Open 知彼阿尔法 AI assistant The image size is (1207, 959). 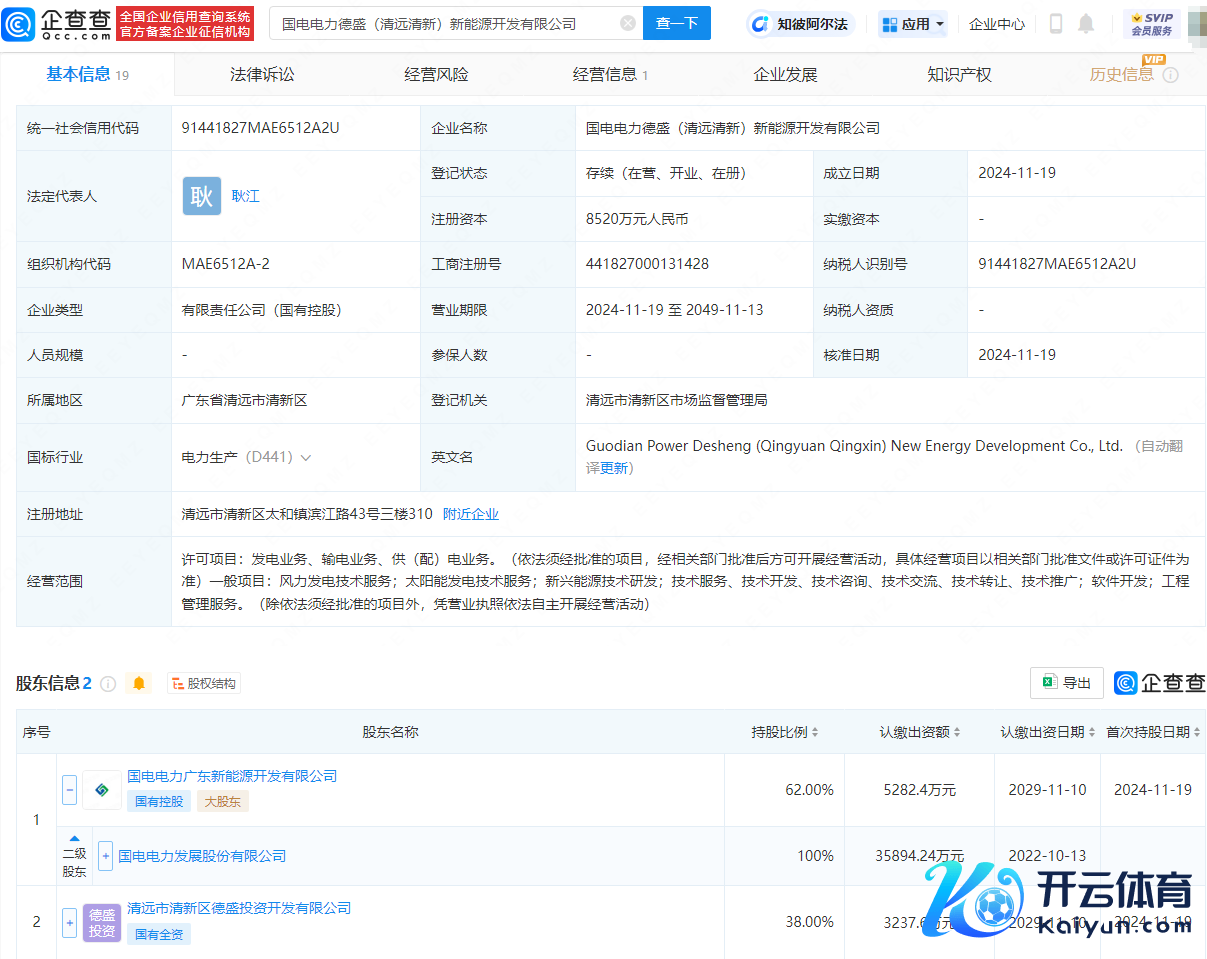coord(801,24)
